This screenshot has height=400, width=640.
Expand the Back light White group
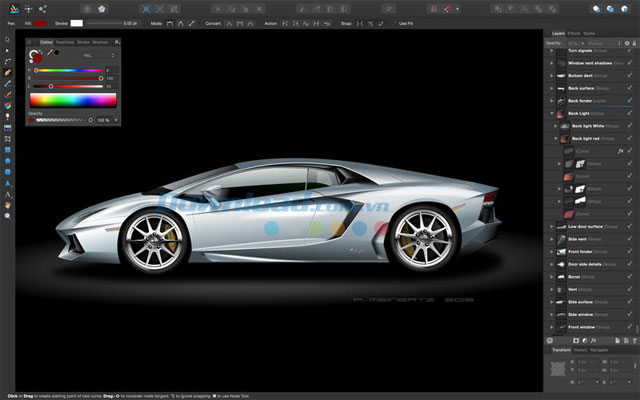pyautogui.click(x=556, y=126)
